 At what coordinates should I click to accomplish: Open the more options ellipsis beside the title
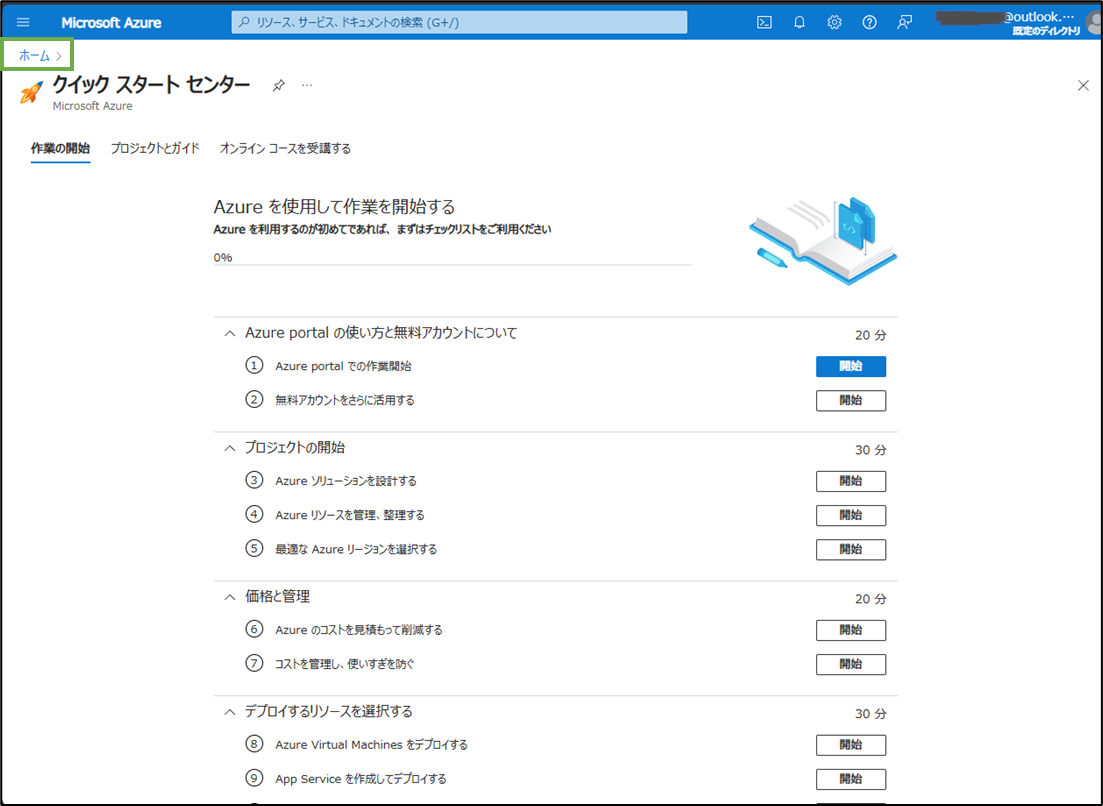pyautogui.click(x=307, y=85)
